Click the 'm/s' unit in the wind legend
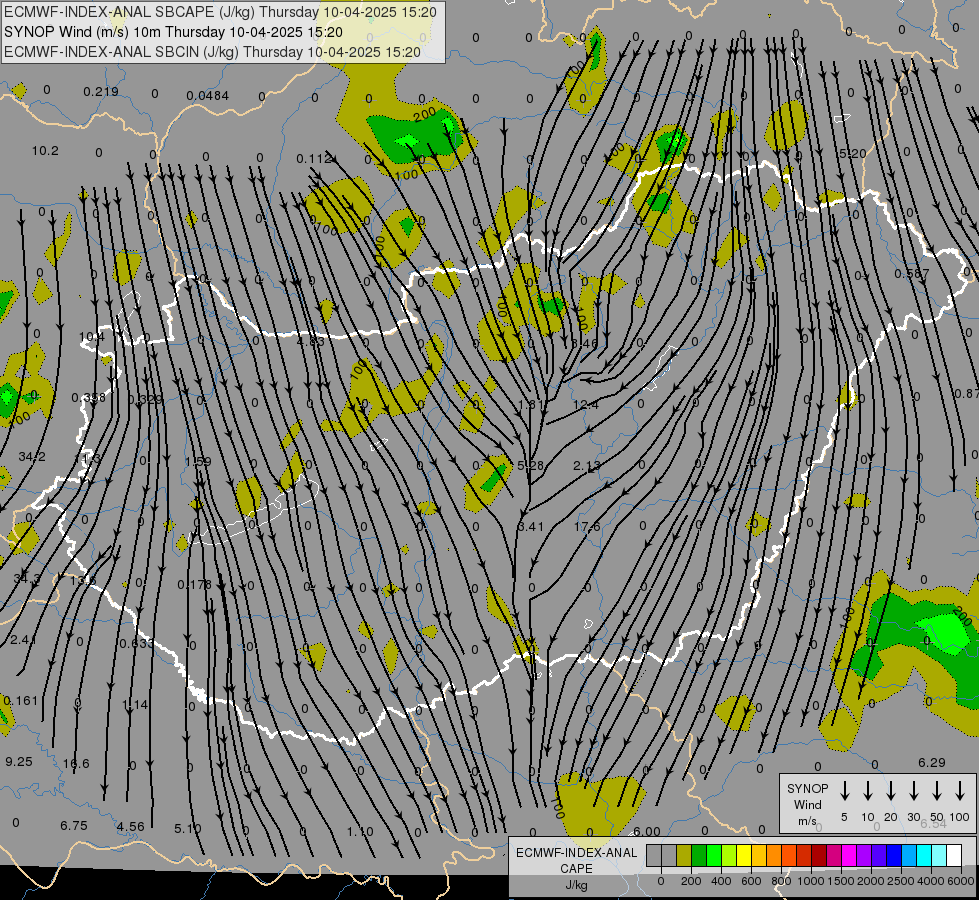 click(807, 821)
